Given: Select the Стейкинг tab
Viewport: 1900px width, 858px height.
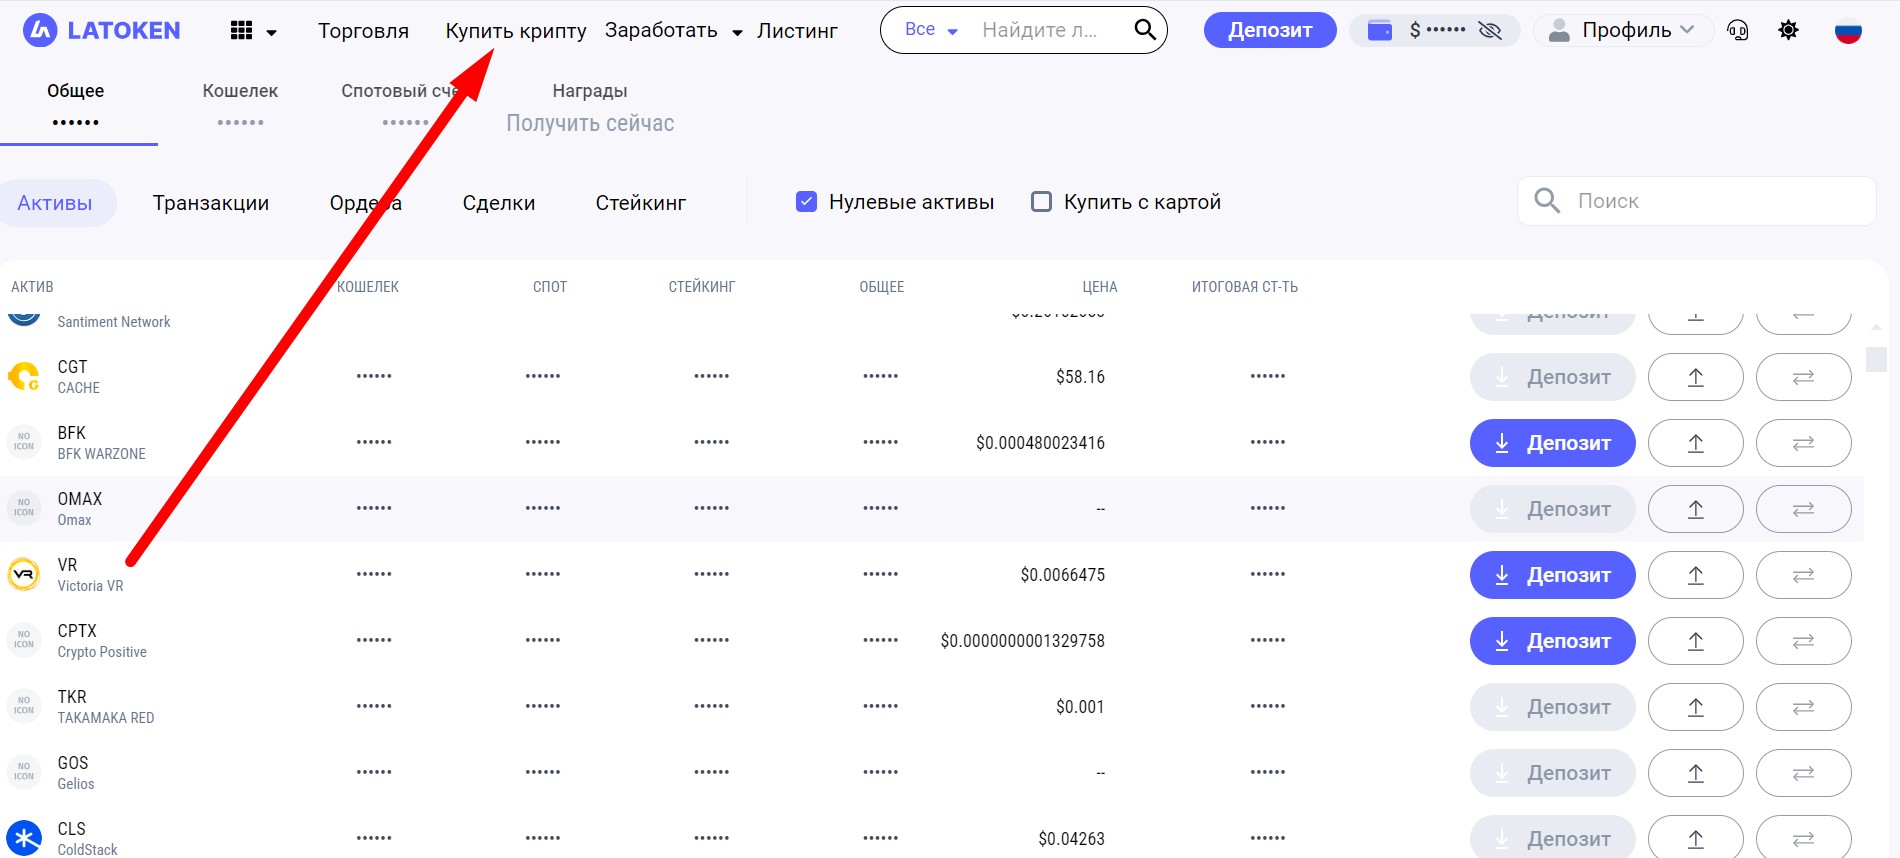Looking at the screenshot, I should [641, 203].
